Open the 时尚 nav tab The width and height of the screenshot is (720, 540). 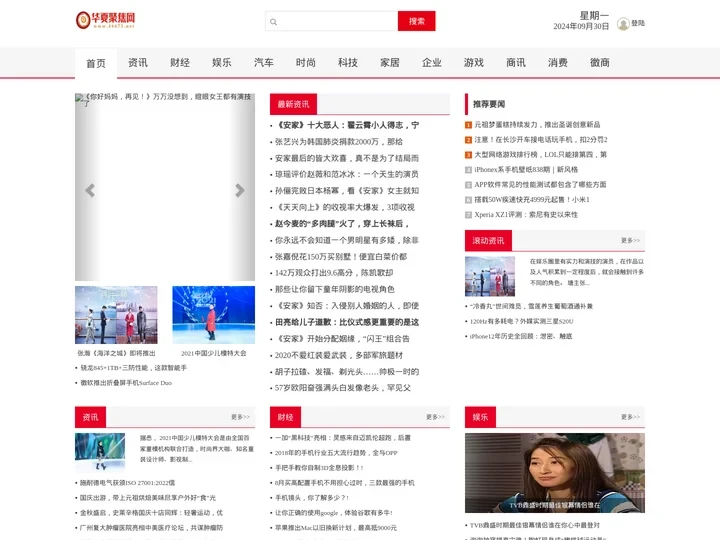coord(306,62)
